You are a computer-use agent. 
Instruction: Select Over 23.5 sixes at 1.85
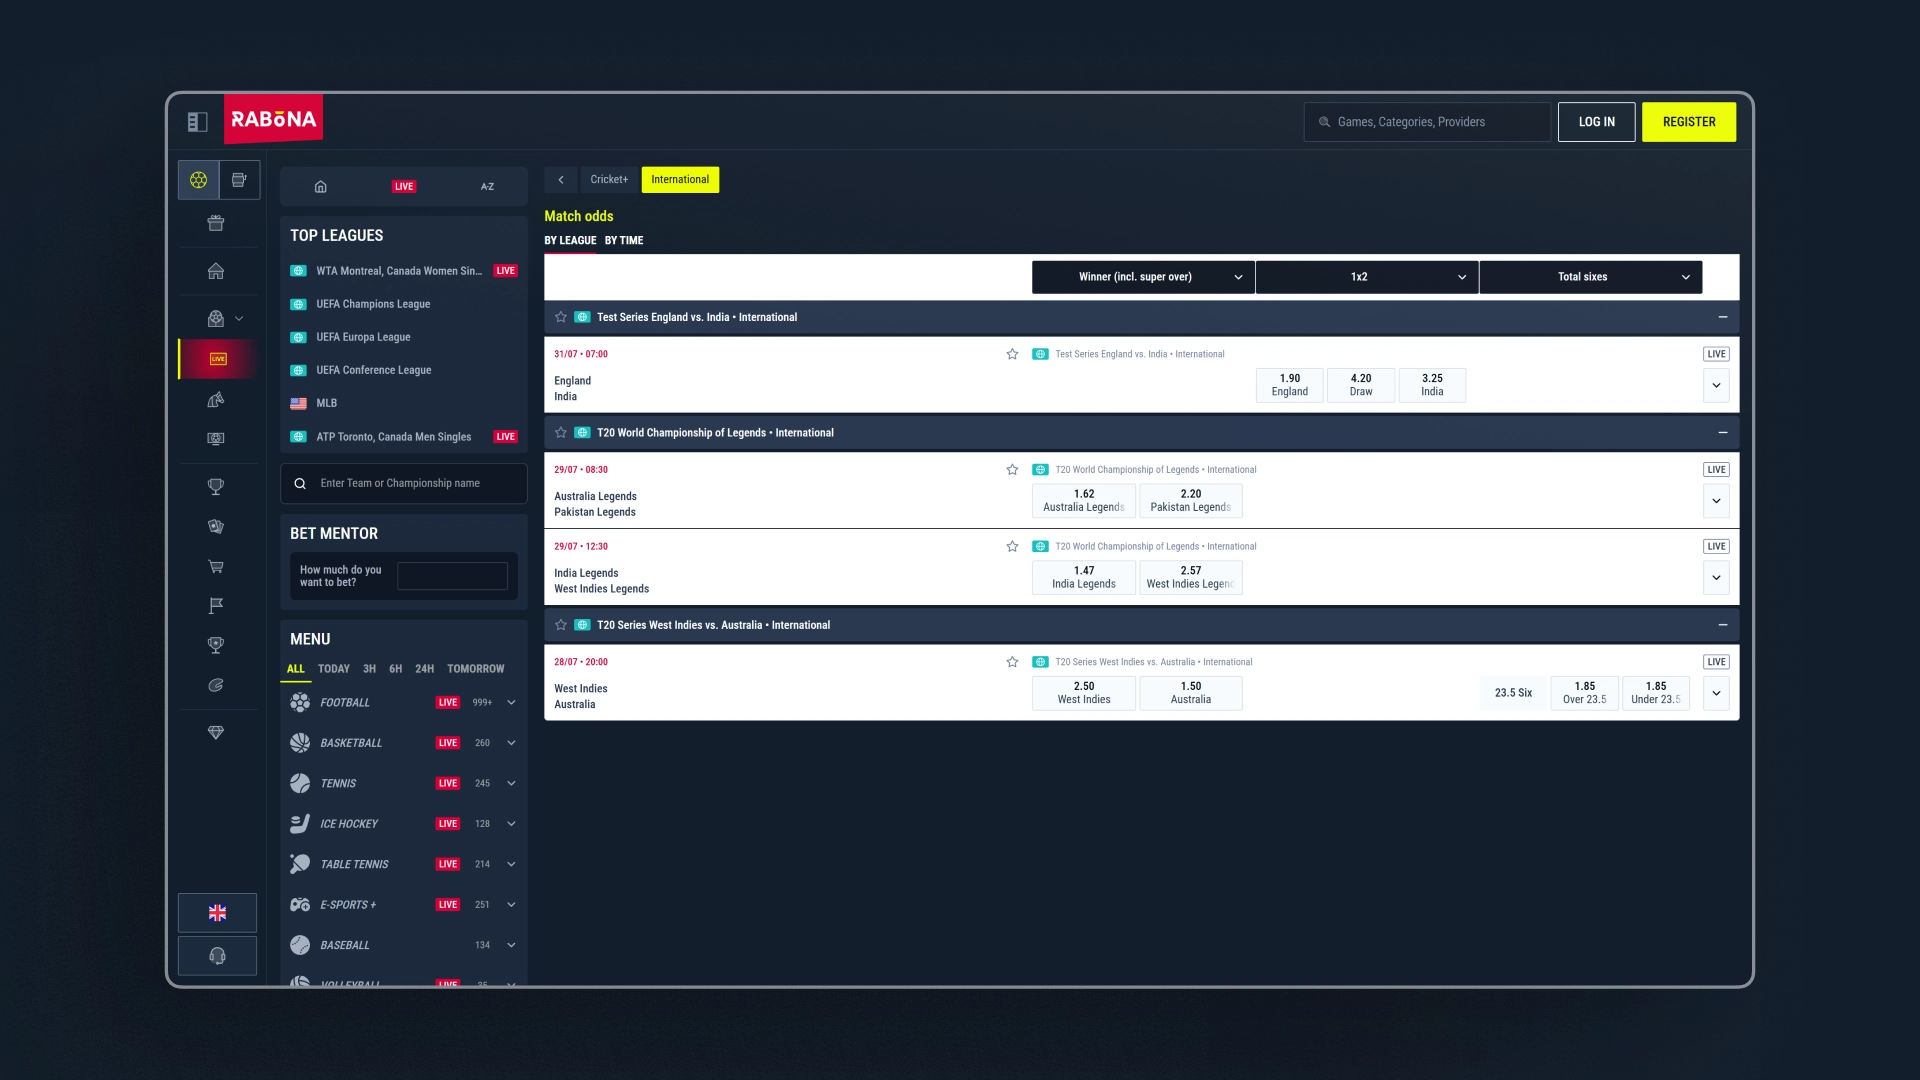(x=1585, y=693)
